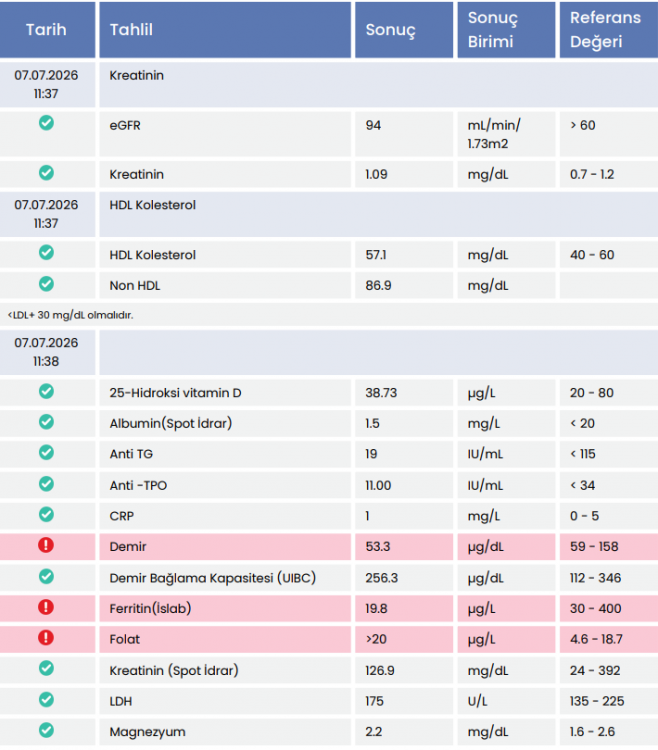The height and width of the screenshot is (750, 658).
Task: Select the Tahlil column header
Action: point(225,30)
